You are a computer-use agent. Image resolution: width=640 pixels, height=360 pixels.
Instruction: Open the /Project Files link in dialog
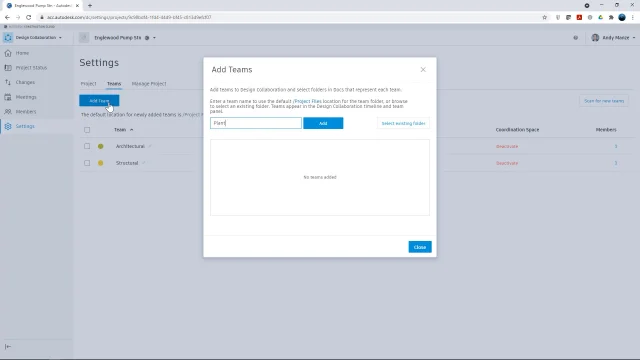[307, 101]
